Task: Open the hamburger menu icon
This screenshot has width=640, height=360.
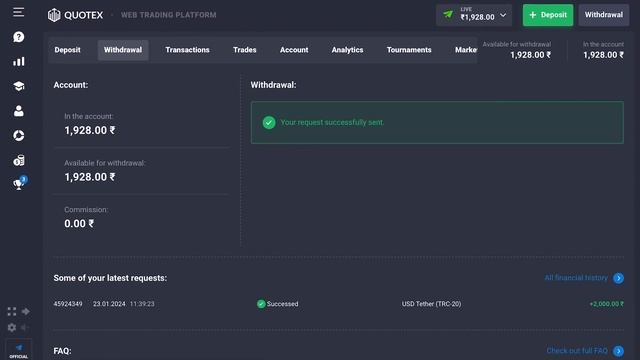Action: point(18,12)
